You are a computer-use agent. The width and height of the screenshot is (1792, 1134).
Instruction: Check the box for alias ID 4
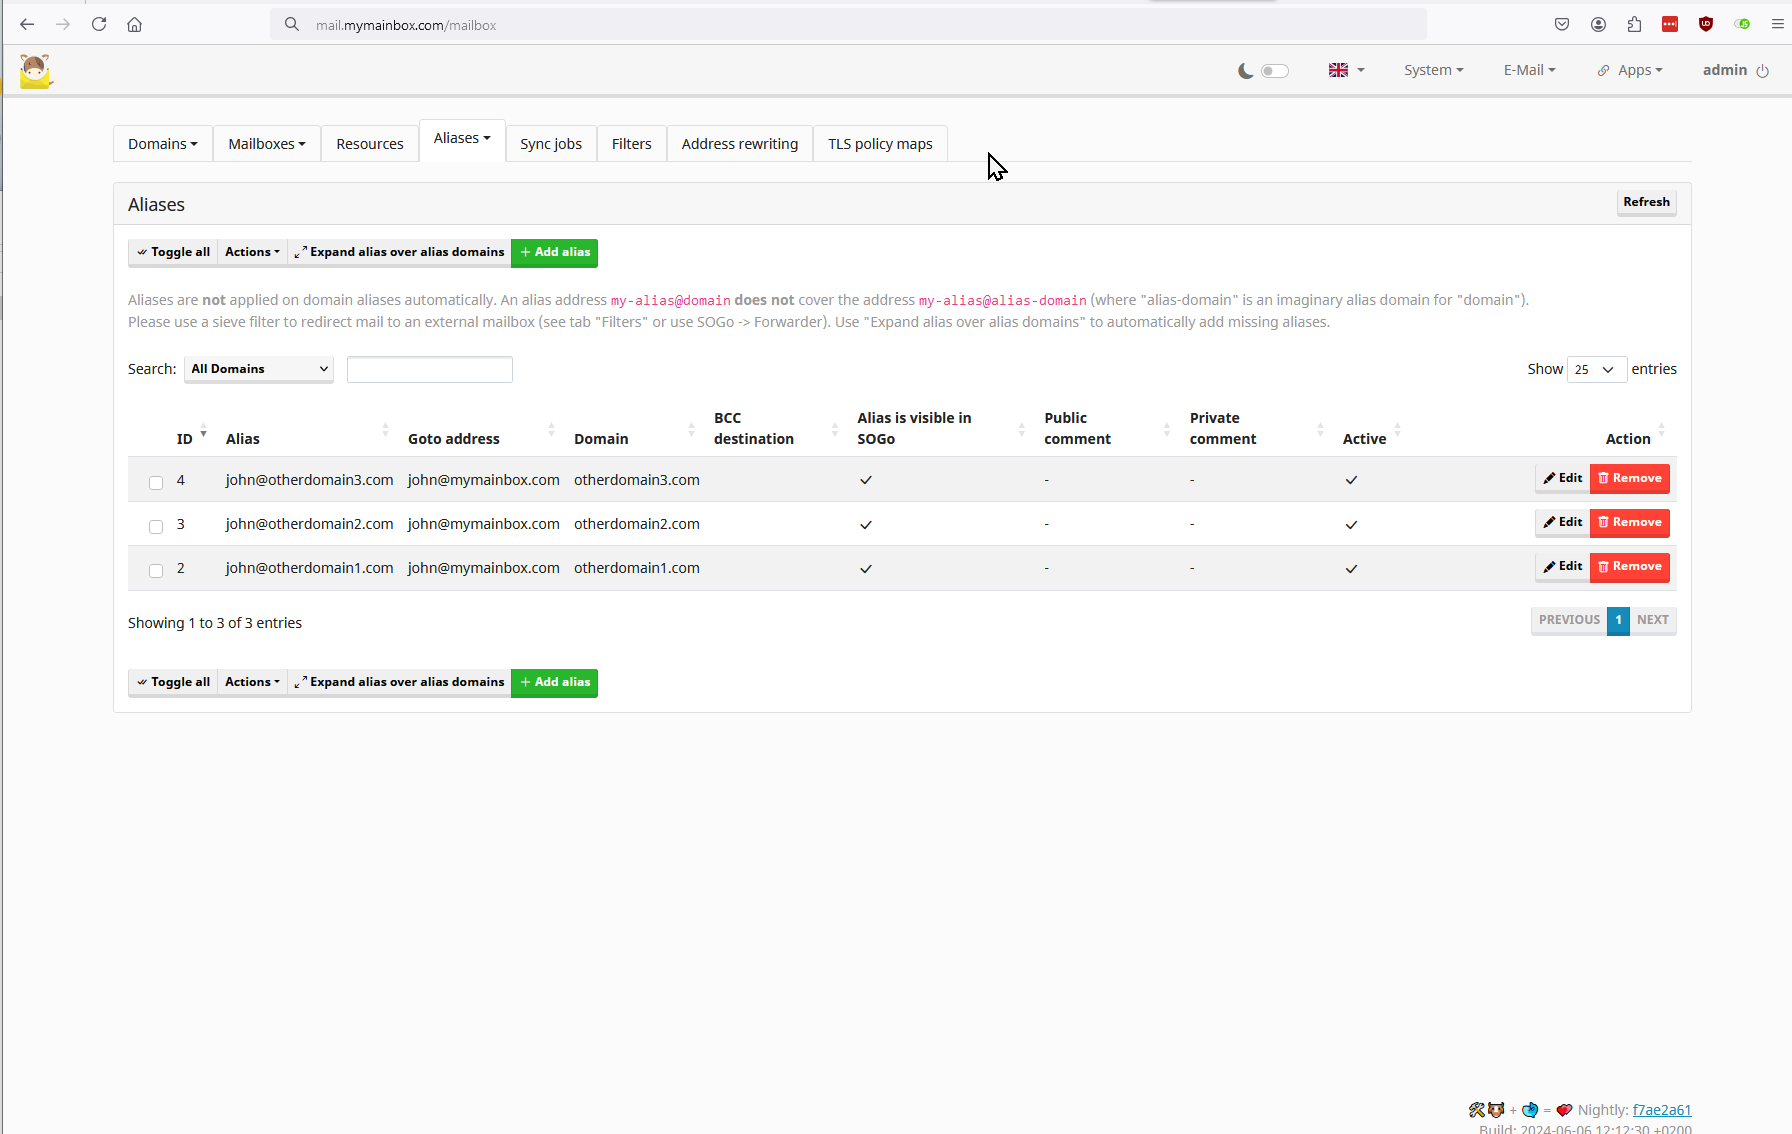156,482
